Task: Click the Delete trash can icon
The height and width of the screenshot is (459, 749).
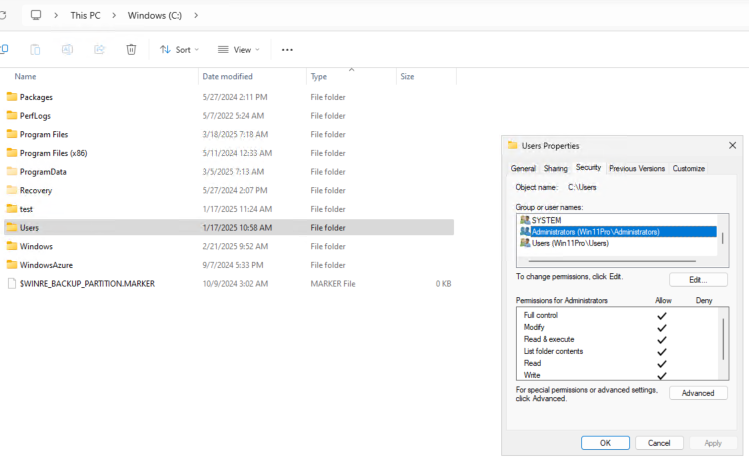Action: (131, 49)
